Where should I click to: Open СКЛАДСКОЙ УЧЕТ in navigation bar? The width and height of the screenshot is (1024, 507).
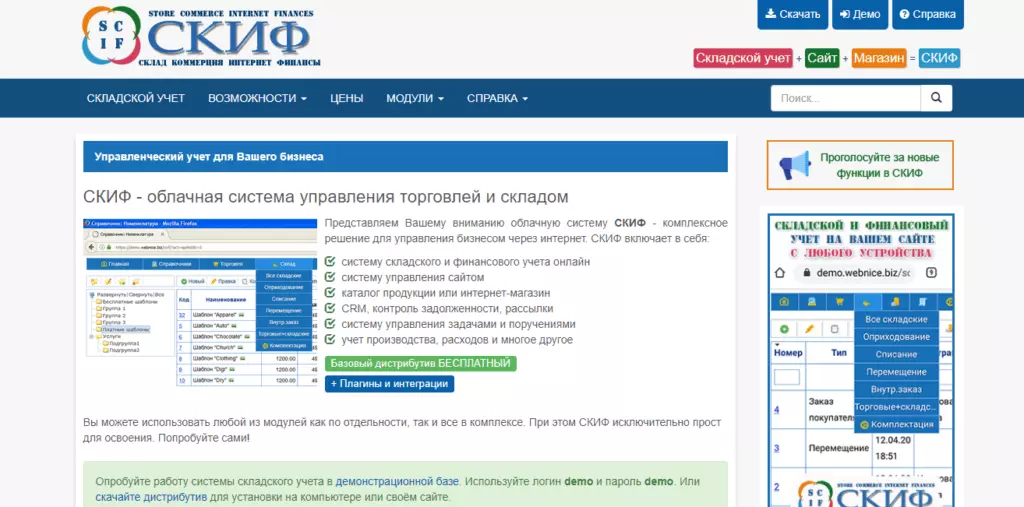coord(136,98)
